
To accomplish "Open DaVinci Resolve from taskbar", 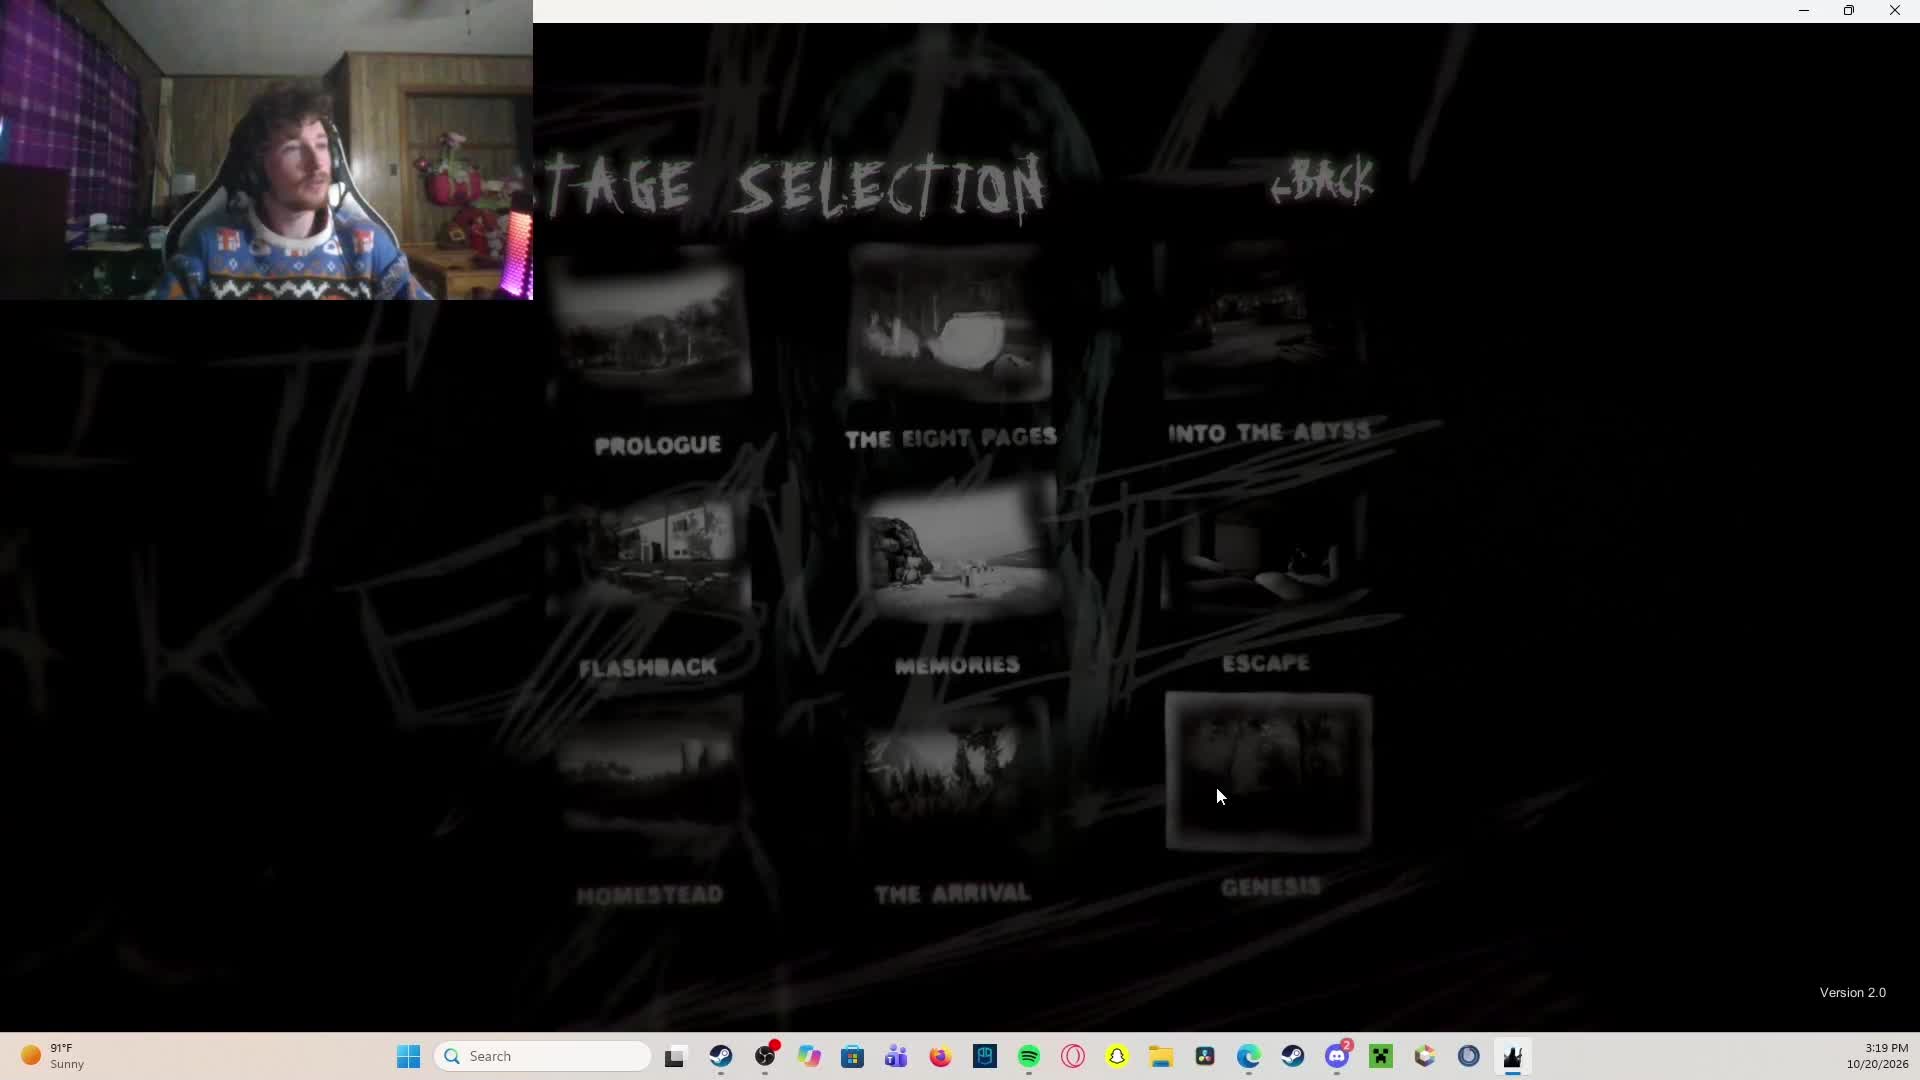I will 1205,1057.
